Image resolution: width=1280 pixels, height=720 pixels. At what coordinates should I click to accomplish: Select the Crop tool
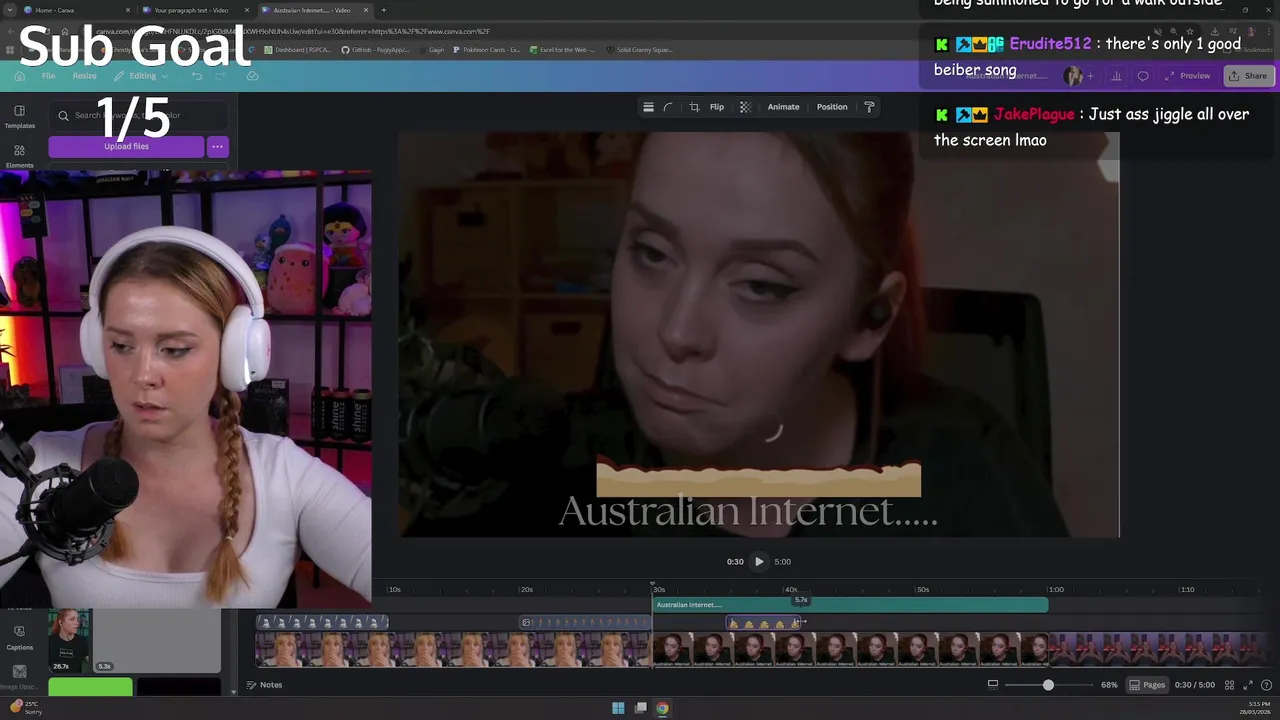pos(694,107)
